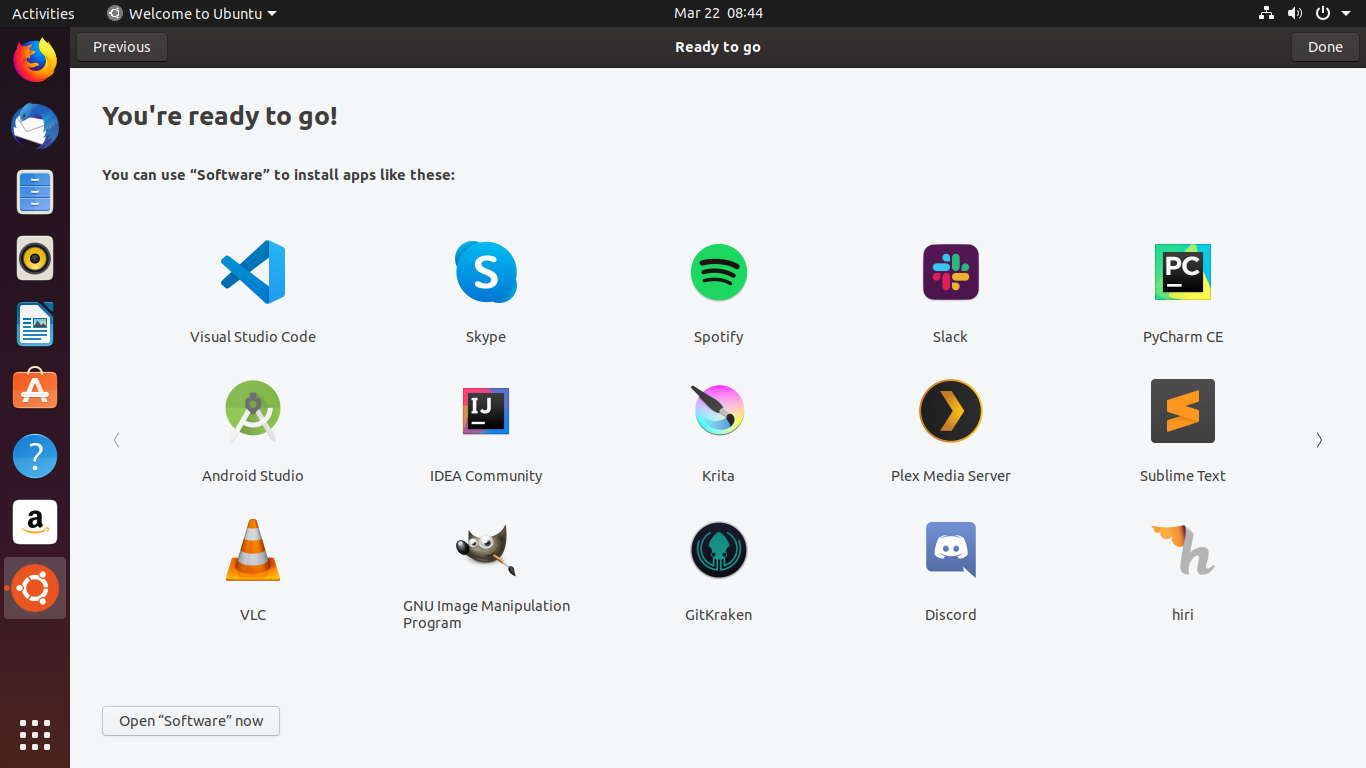
Task: Open the Activities overview
Action: pos(43,13)
